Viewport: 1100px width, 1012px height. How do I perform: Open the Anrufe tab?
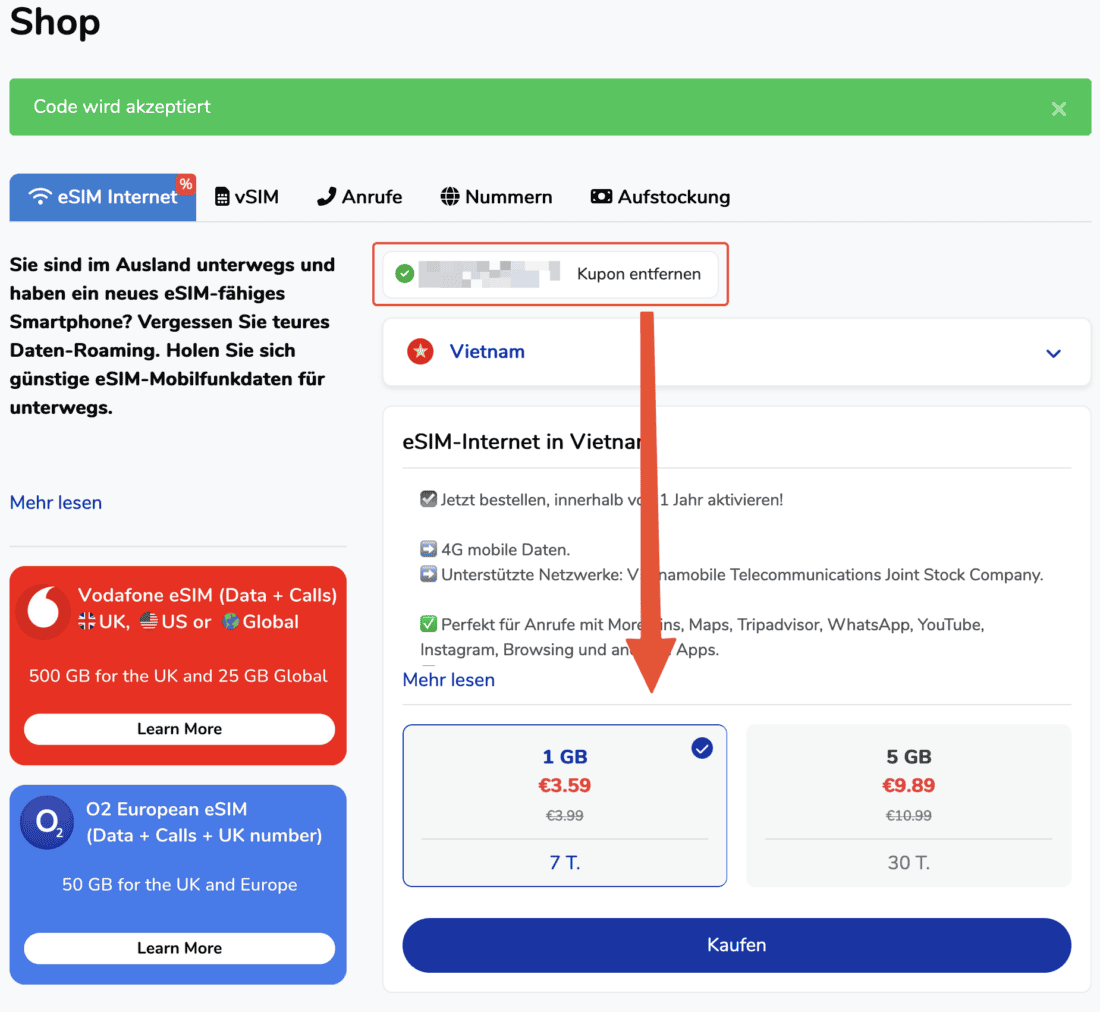(x=359, y=197)
